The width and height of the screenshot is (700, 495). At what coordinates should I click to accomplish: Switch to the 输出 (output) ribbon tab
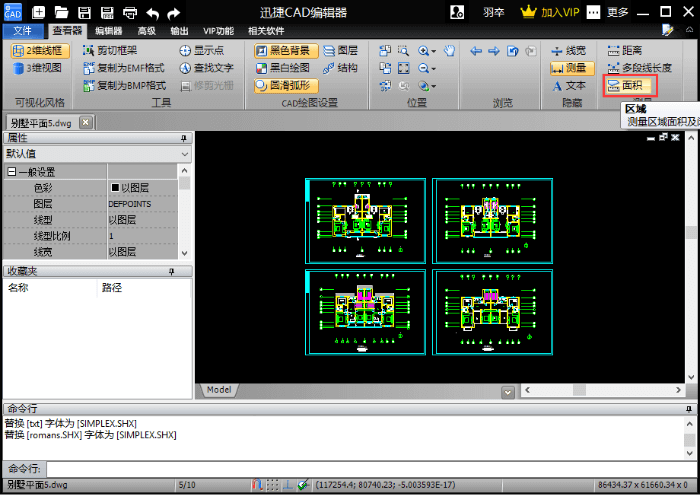pyautogui.click(x=179, y=31)
